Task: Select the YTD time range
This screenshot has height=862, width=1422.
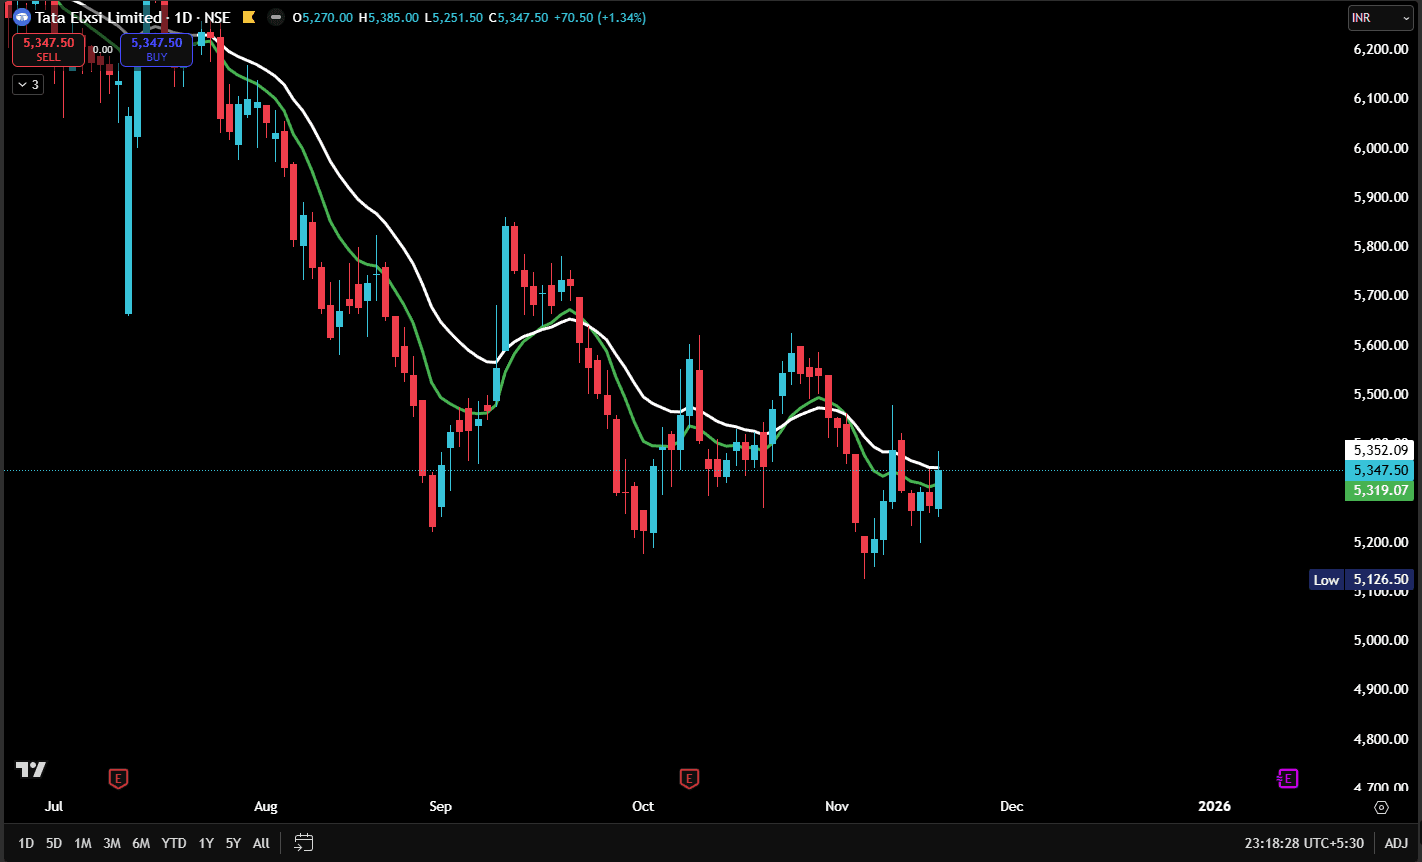Action: [174, 843]
